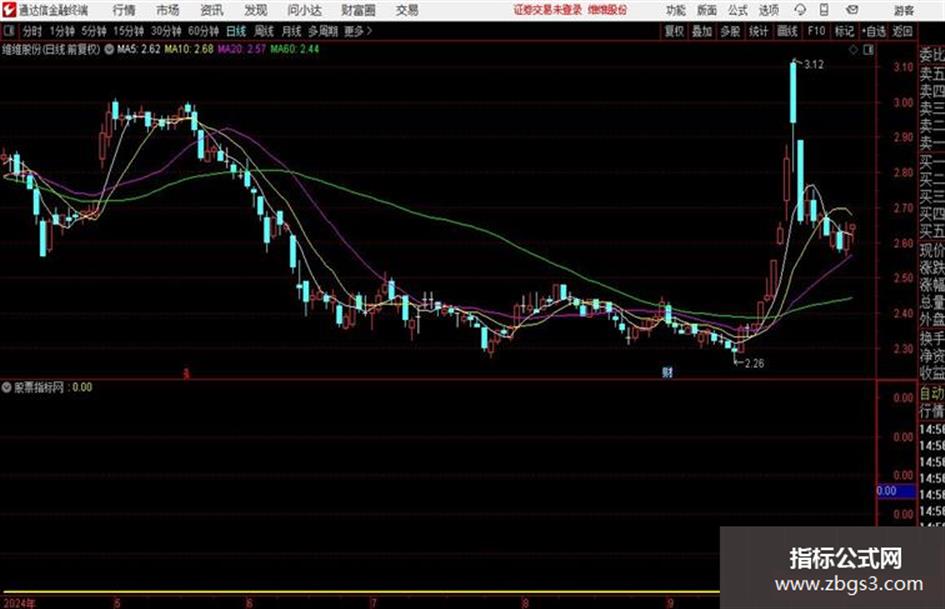The width and height of the screenshot is (945, 609).
Task: Click the blue highlighted 0.00 axis value
Action: [x=896, y=491]
